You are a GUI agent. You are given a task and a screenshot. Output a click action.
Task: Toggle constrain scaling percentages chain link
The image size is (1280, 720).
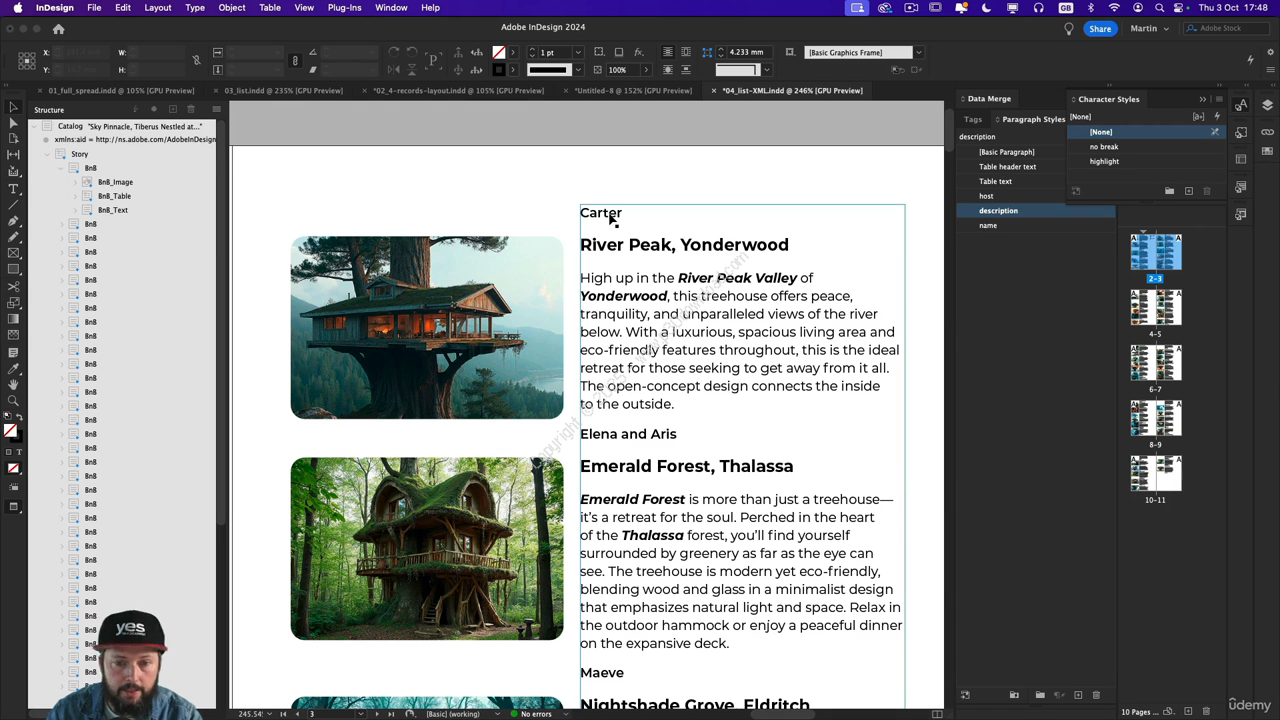click(x=294, y=61)
